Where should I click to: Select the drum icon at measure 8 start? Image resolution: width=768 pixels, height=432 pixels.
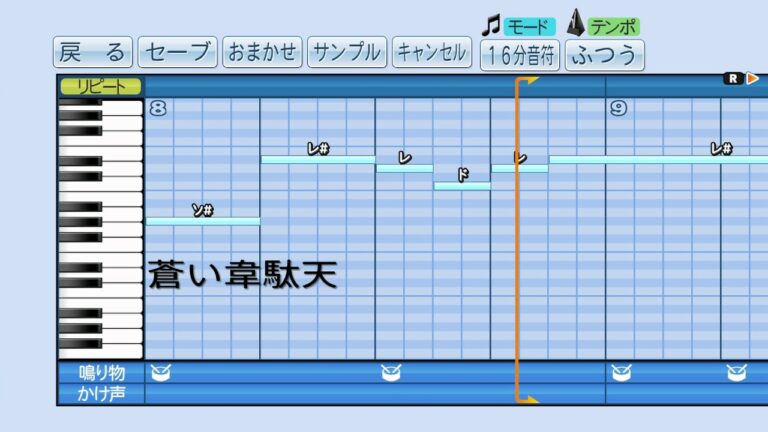pos(160,372)
